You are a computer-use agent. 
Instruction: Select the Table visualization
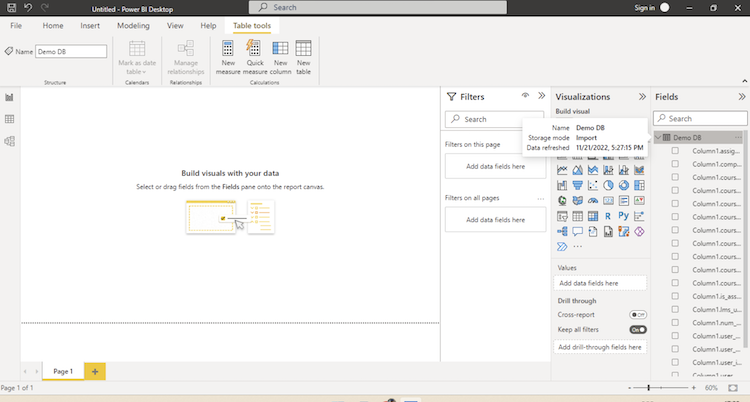[577, 216]
